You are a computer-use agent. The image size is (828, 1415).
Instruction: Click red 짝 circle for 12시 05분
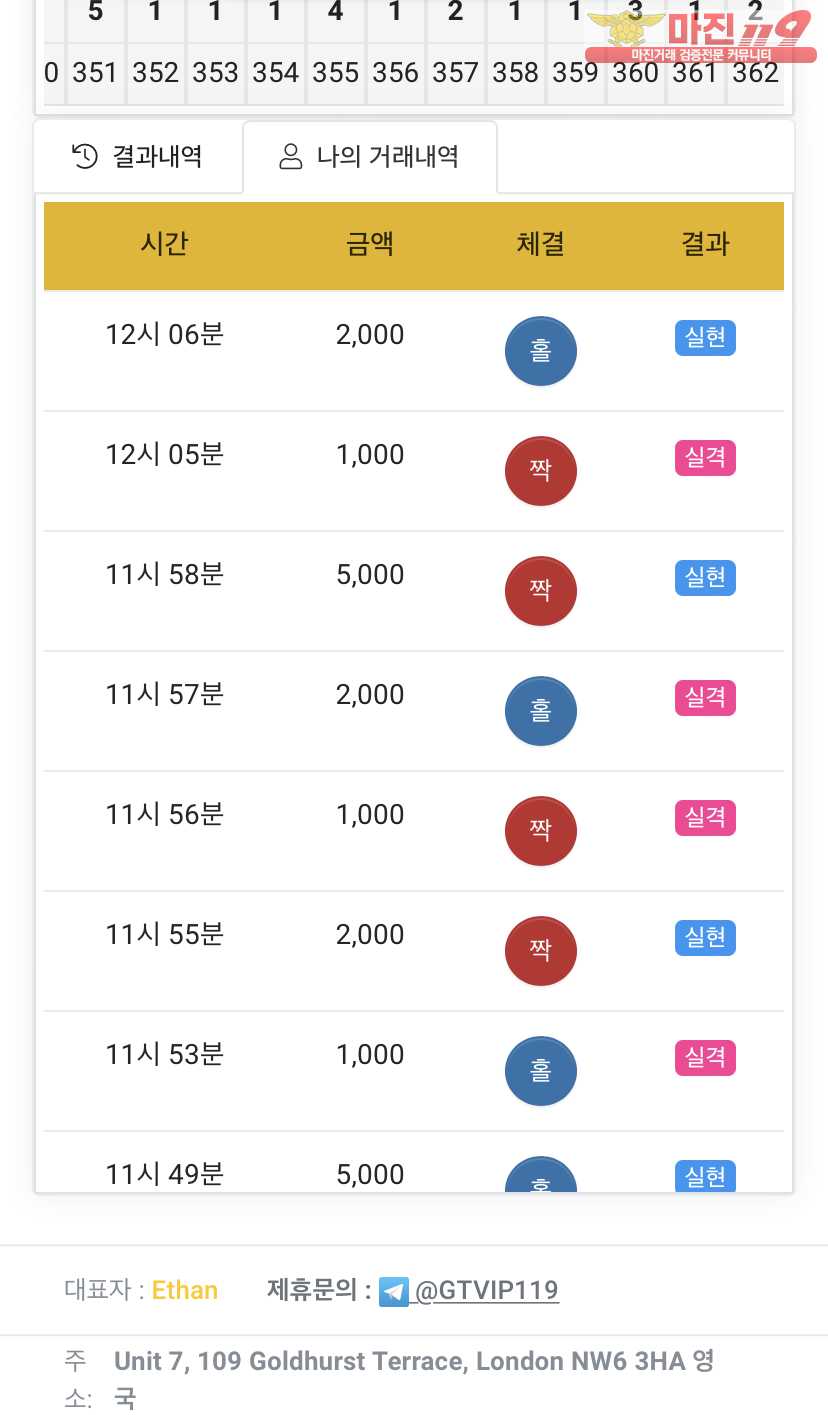coord(540,471)
